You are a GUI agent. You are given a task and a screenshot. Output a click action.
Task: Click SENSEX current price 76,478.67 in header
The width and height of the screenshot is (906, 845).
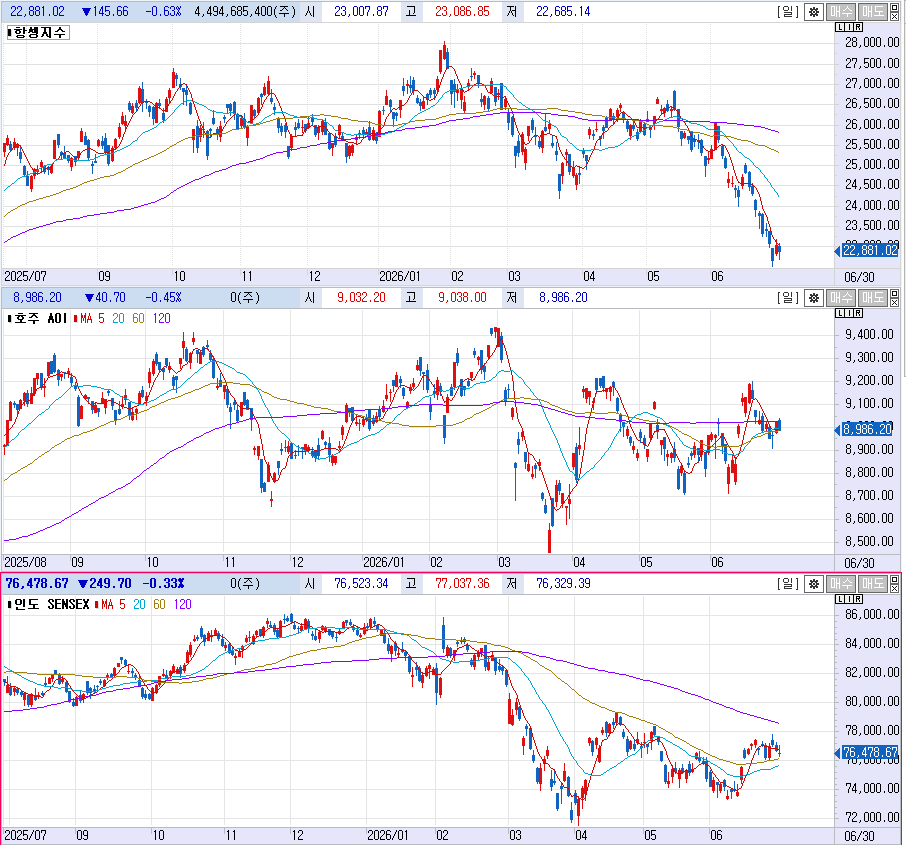(x=37, y=584)
